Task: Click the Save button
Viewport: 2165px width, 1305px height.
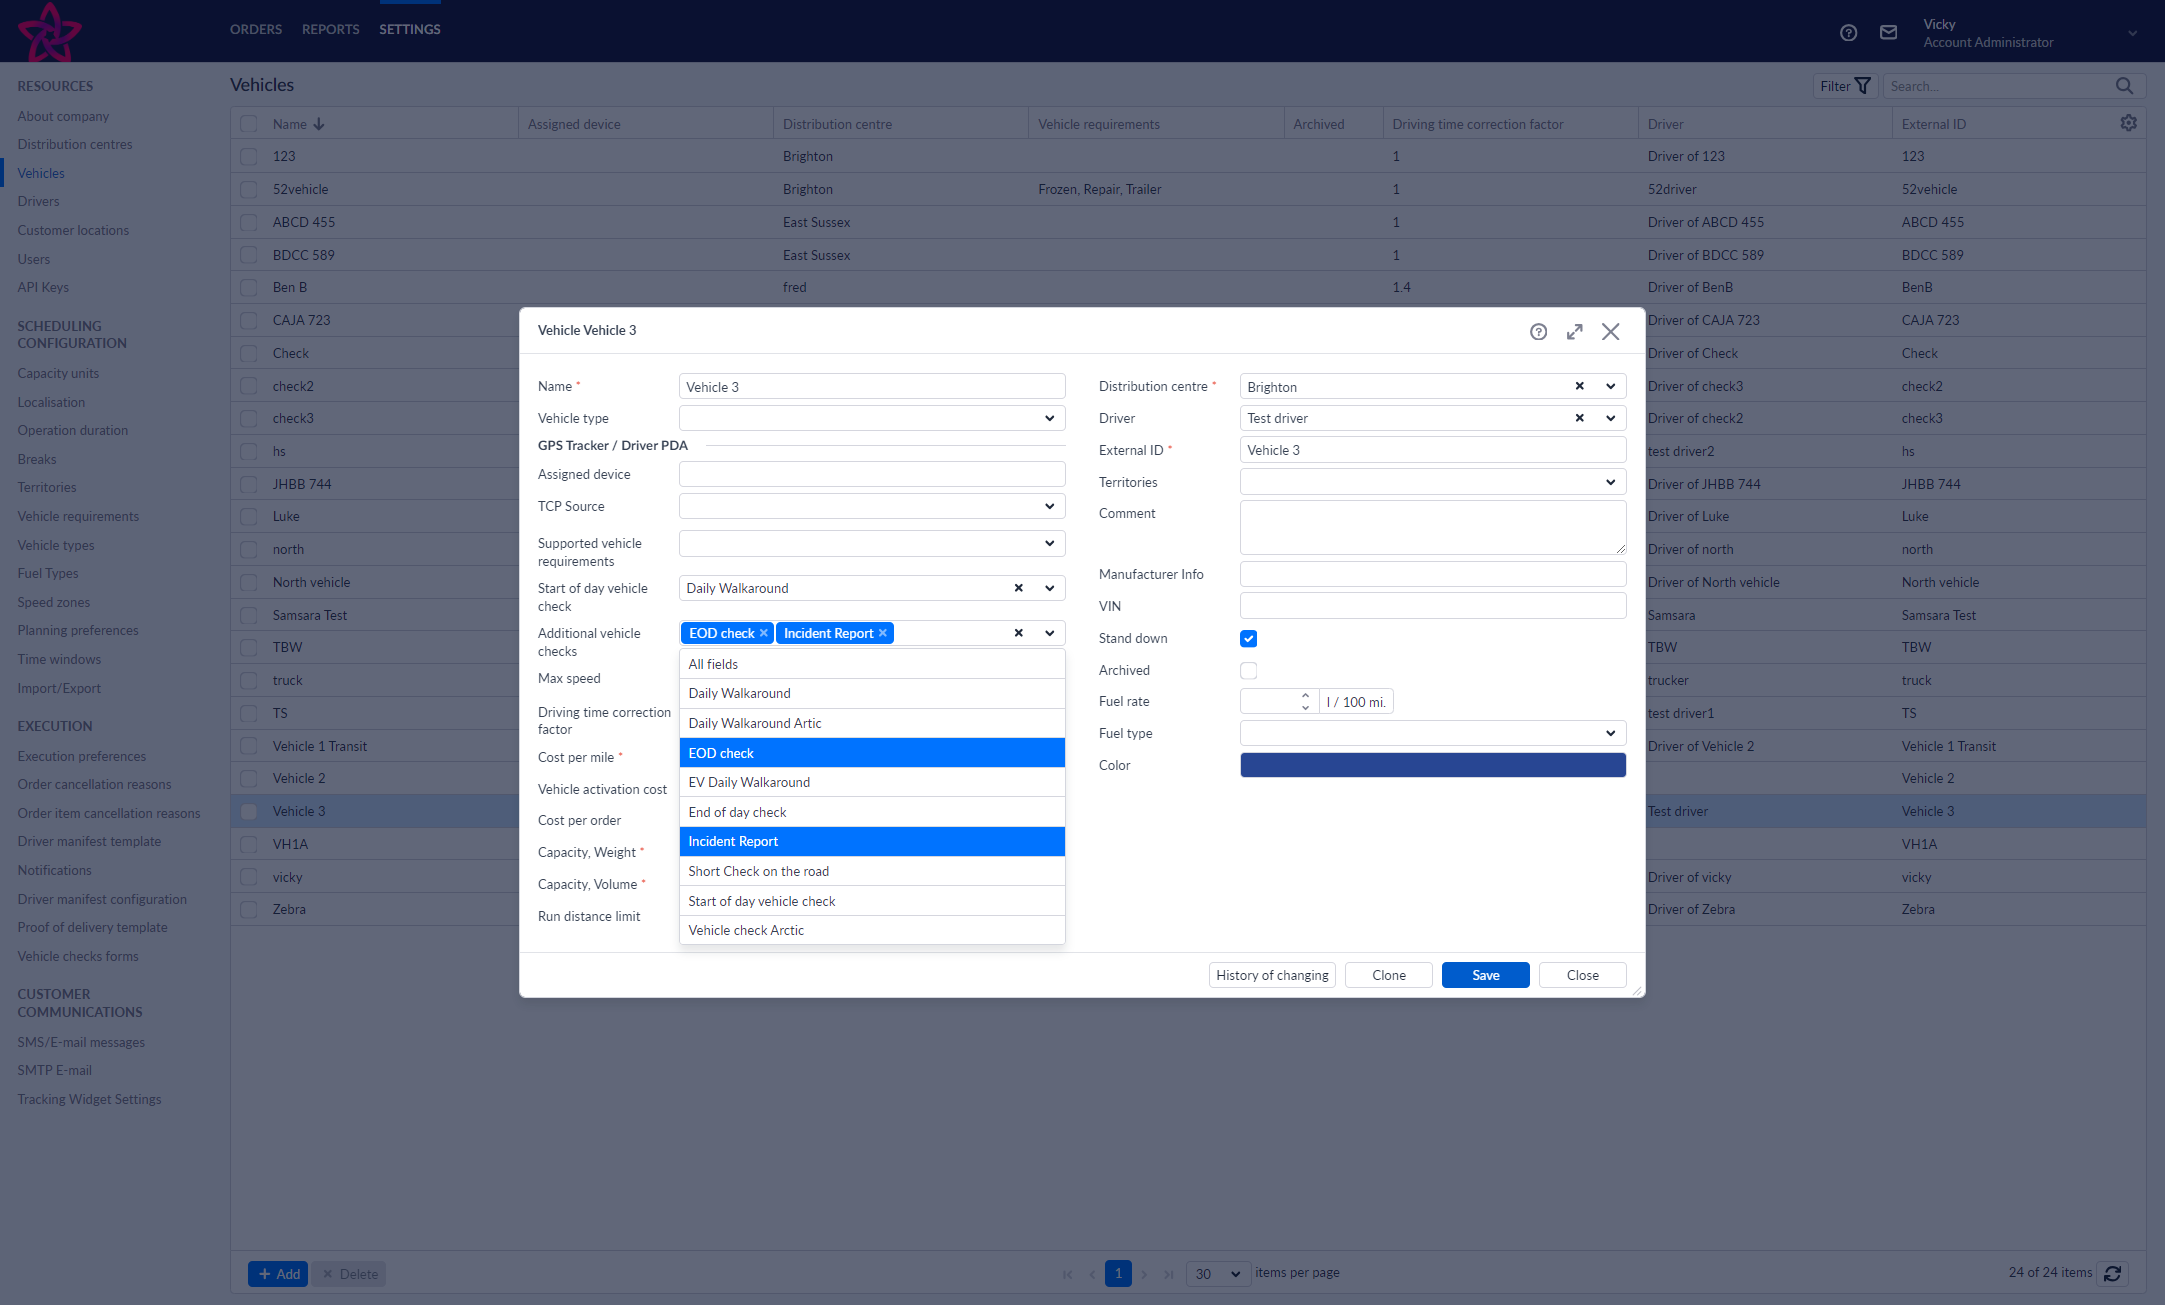Action: pyautogui.click(x=1485, y=975)
